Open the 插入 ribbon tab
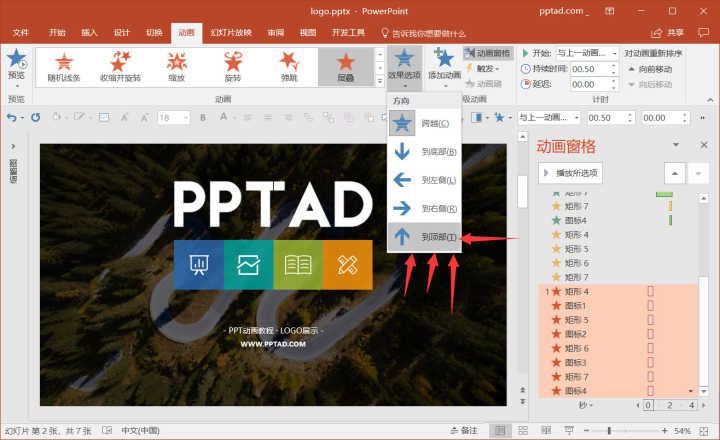The width and height of the screenshot is (720, 440). [89, 33]
